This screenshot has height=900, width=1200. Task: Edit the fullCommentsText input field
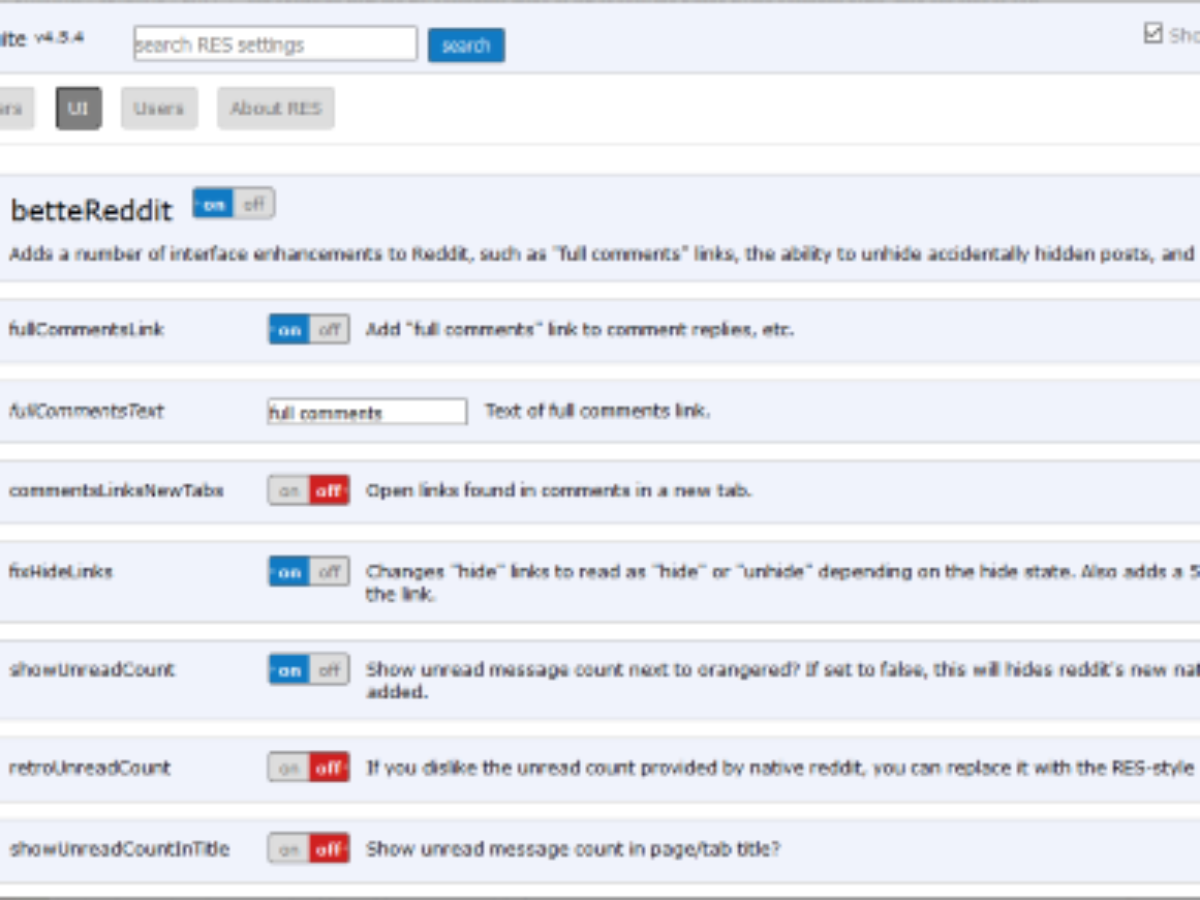pos(367,411)
